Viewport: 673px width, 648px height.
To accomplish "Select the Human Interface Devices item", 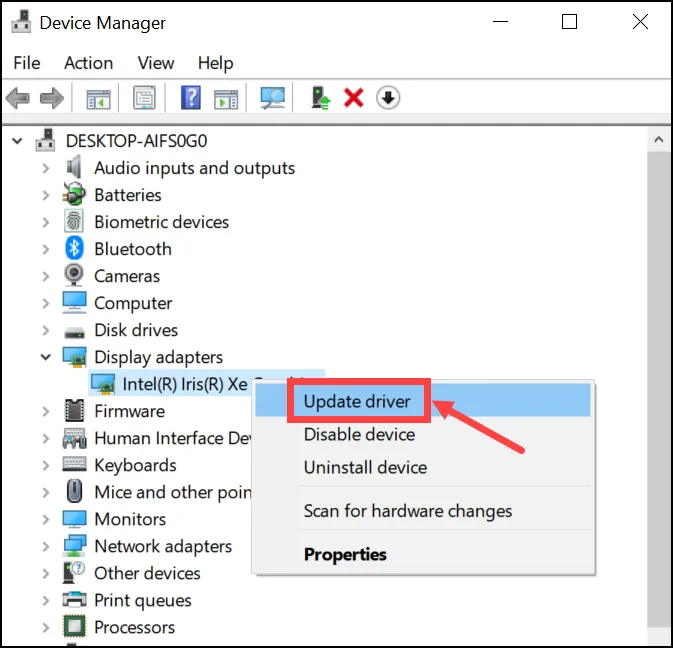I will tap(173, 438).
